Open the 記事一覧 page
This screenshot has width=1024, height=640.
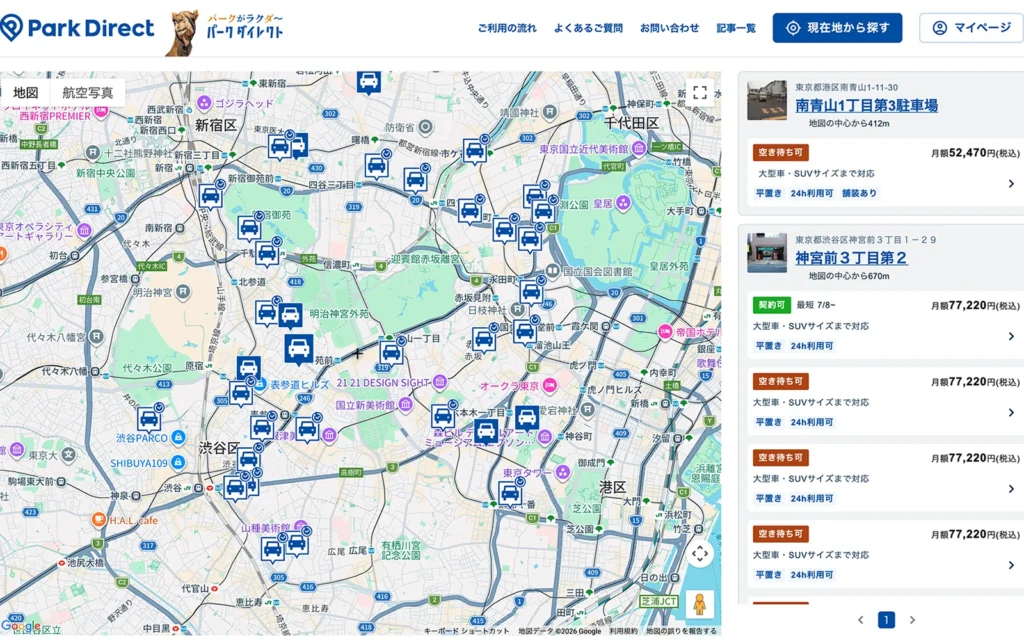click(736, 28)
